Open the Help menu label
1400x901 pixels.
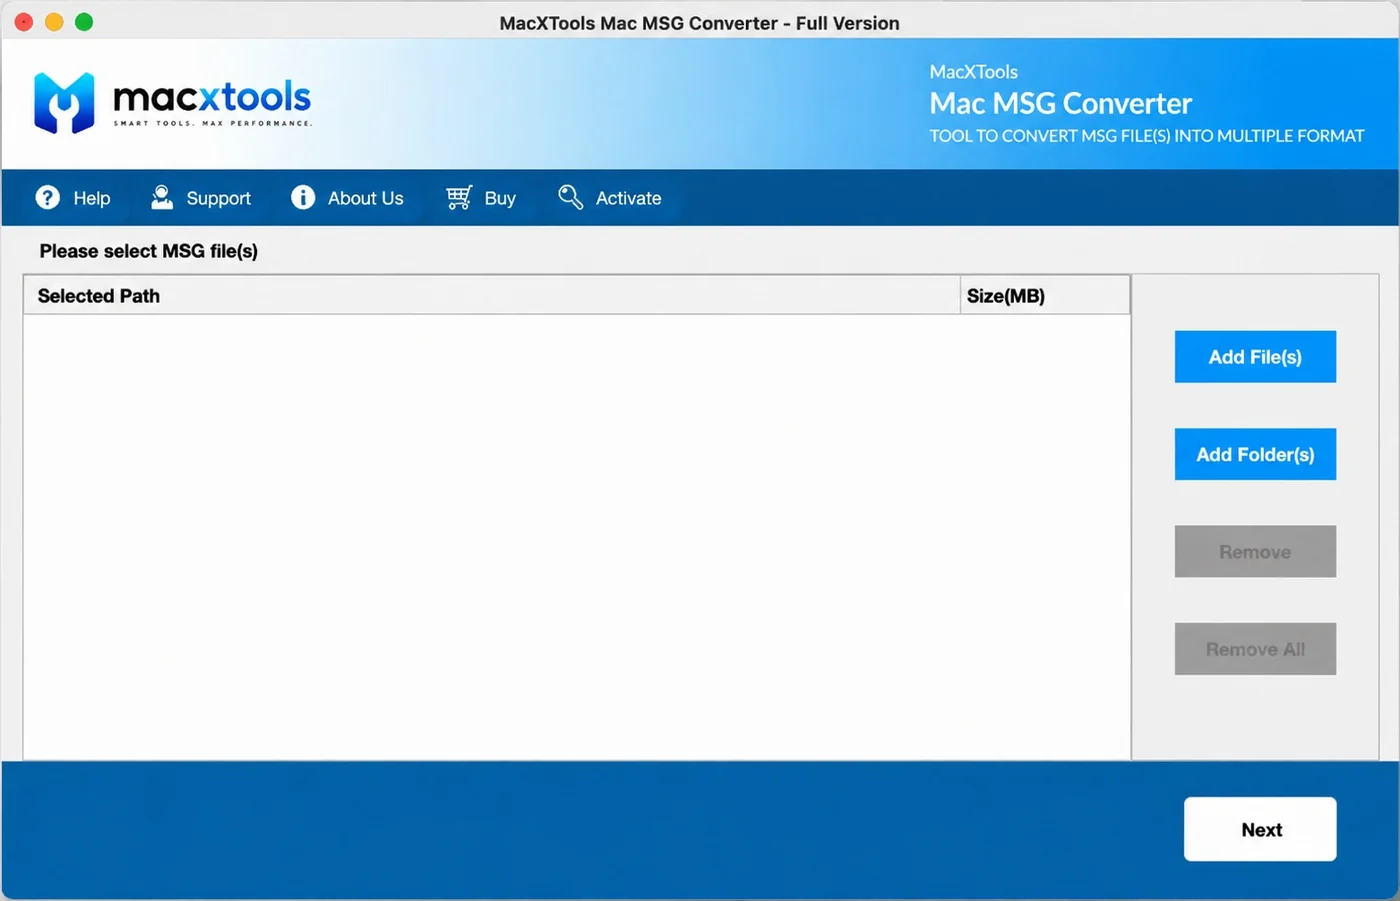92,198
